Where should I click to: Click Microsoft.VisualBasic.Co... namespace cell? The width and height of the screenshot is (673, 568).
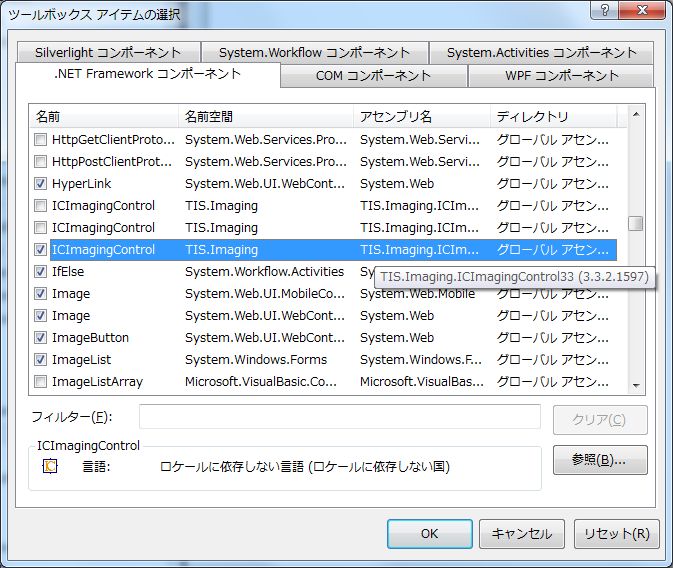point(261,381)
